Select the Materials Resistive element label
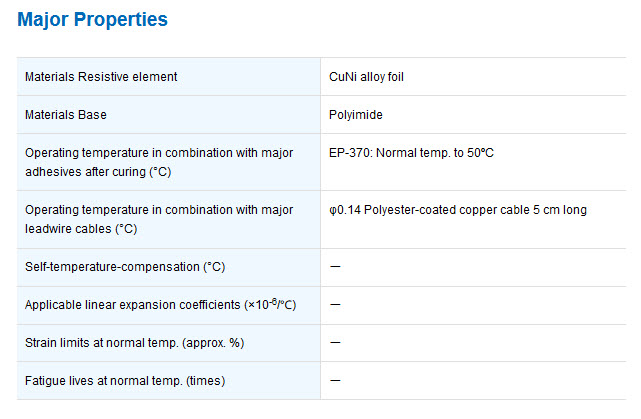Image resolution: width=641 pixels, height=419 pixels. click(101, 77)
